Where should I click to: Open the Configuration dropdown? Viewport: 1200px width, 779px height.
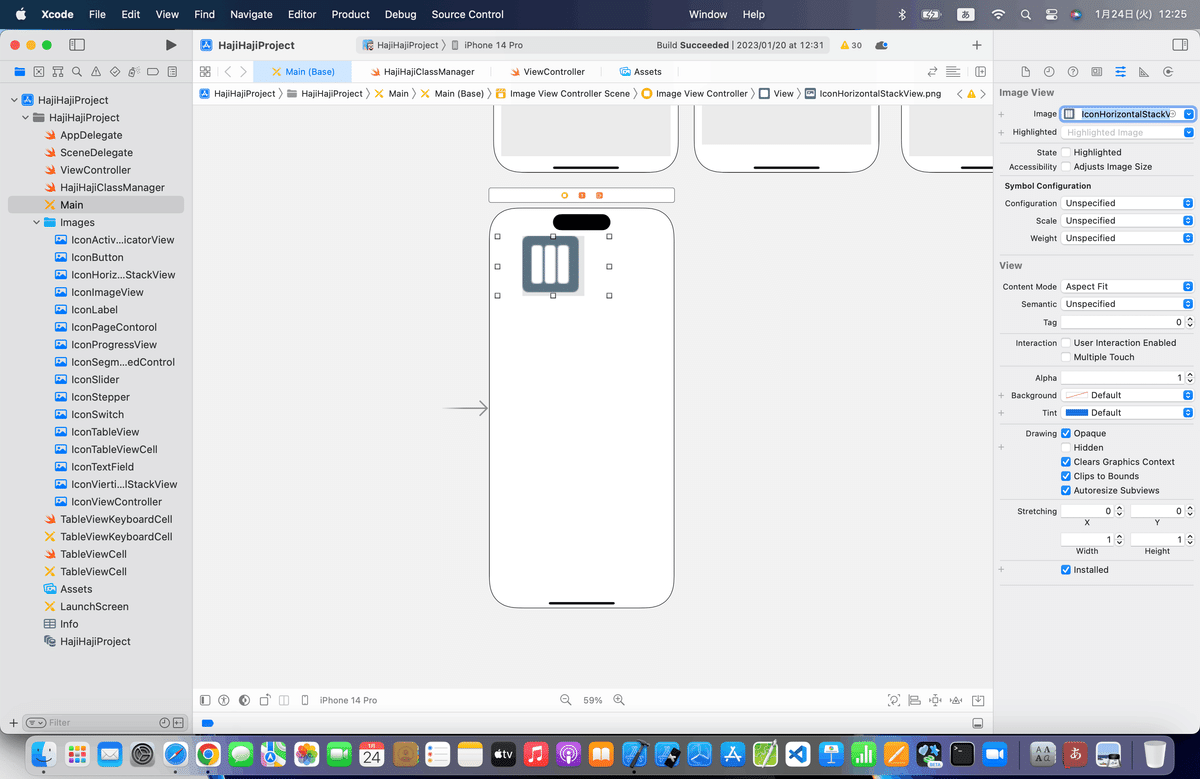pyautogui.click(x=1128, y=203)
